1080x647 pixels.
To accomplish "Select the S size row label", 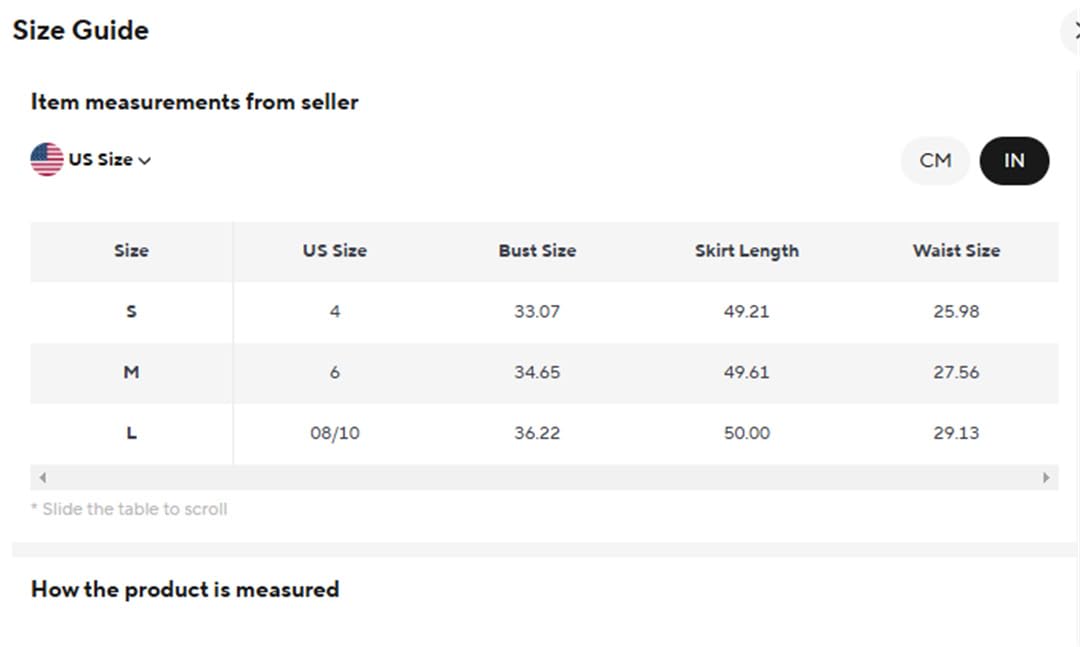I will click(131, 311).
